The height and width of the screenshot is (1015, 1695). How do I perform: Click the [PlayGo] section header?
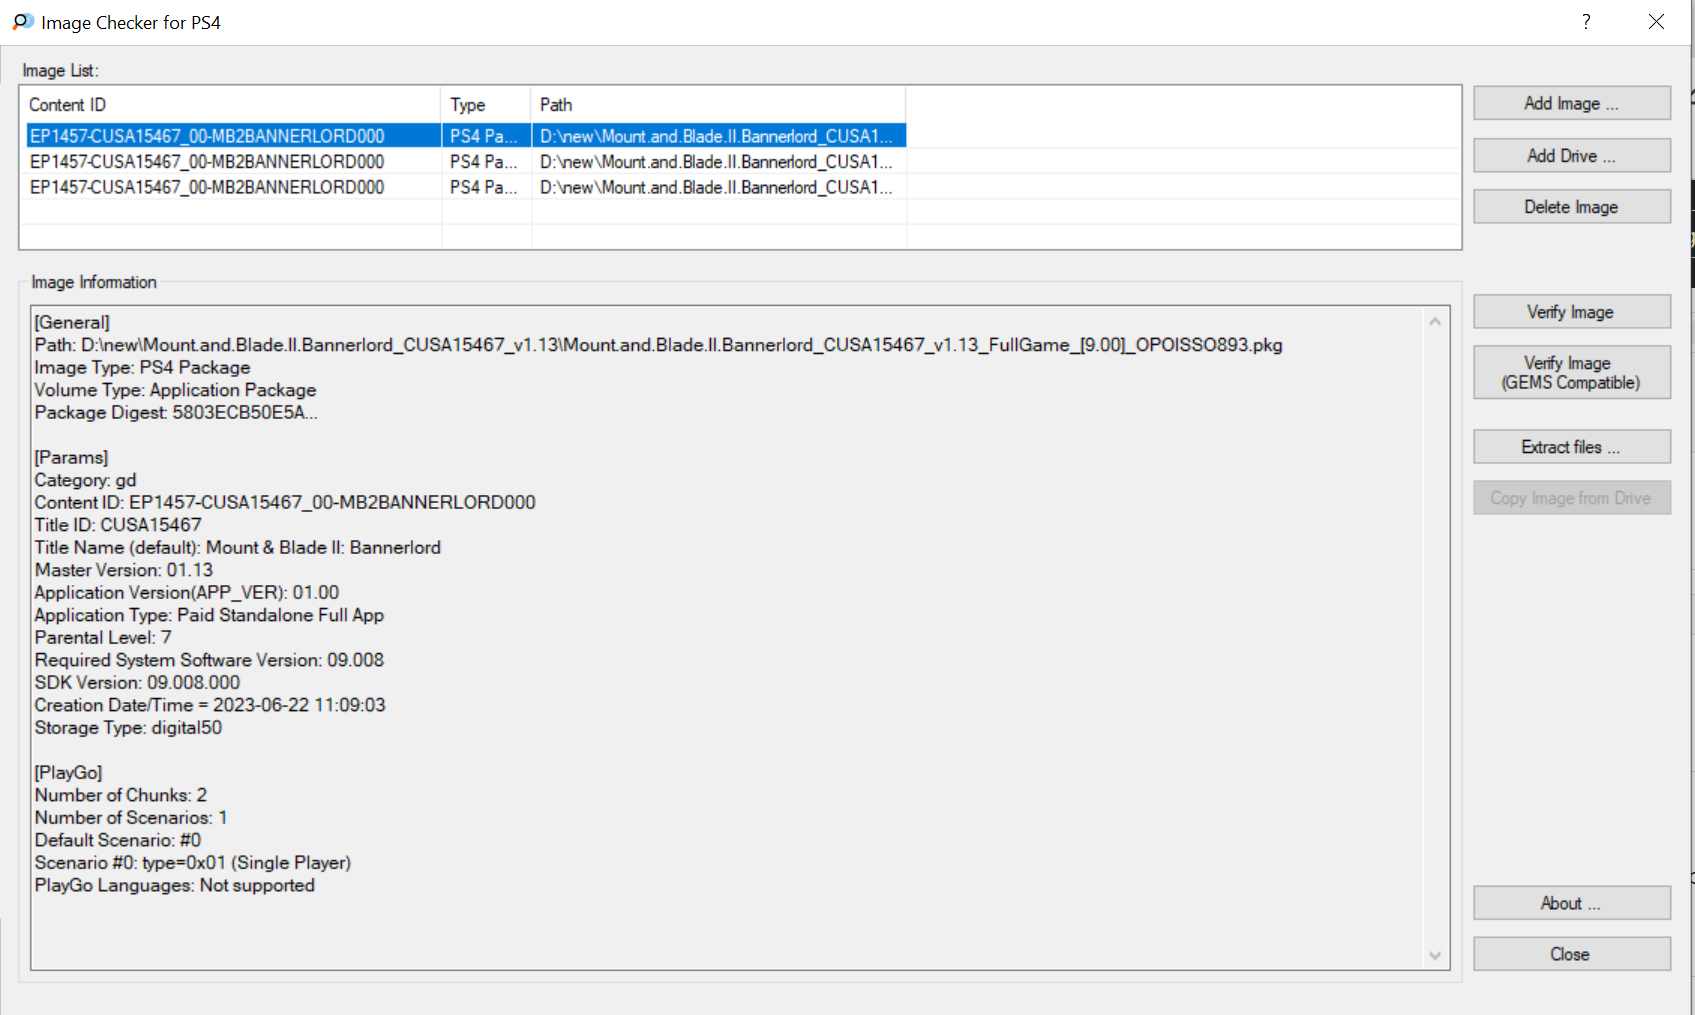coord(69,772)
